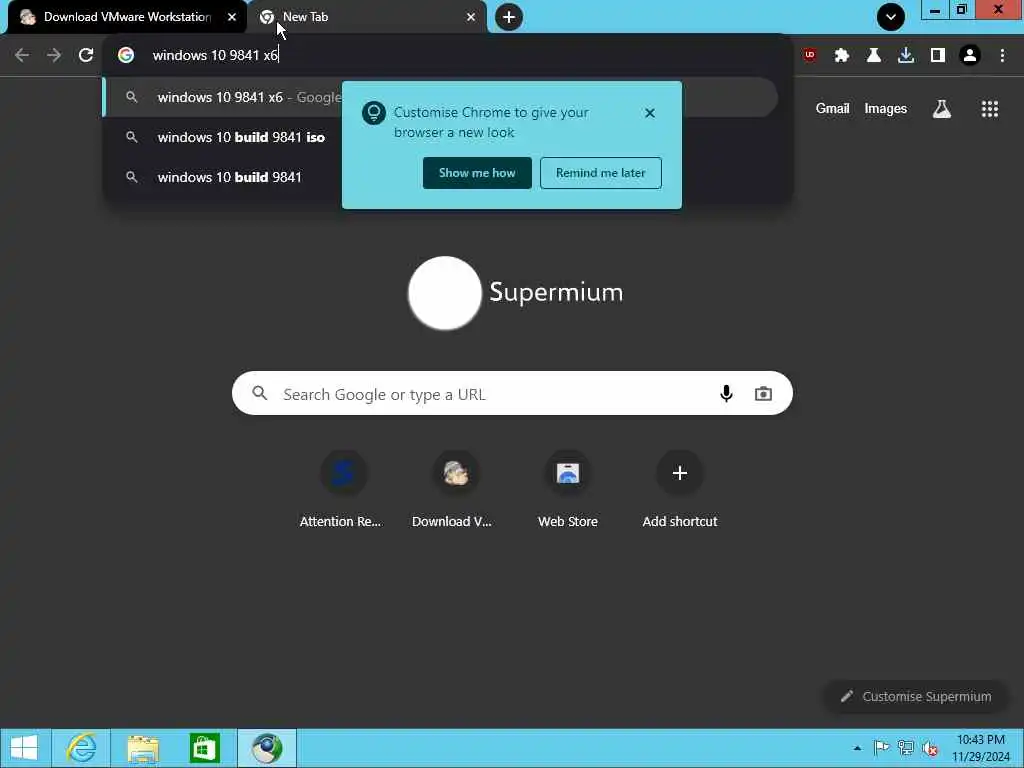Close the New Tab tab

471,17
